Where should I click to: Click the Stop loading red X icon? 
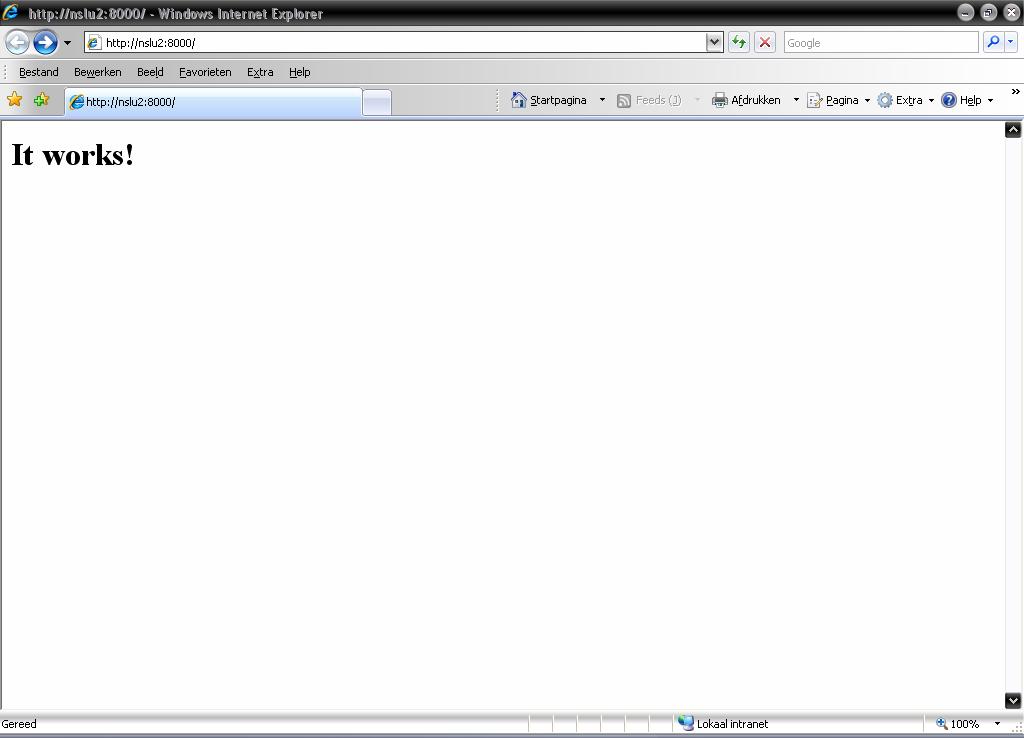click(765, 42)
